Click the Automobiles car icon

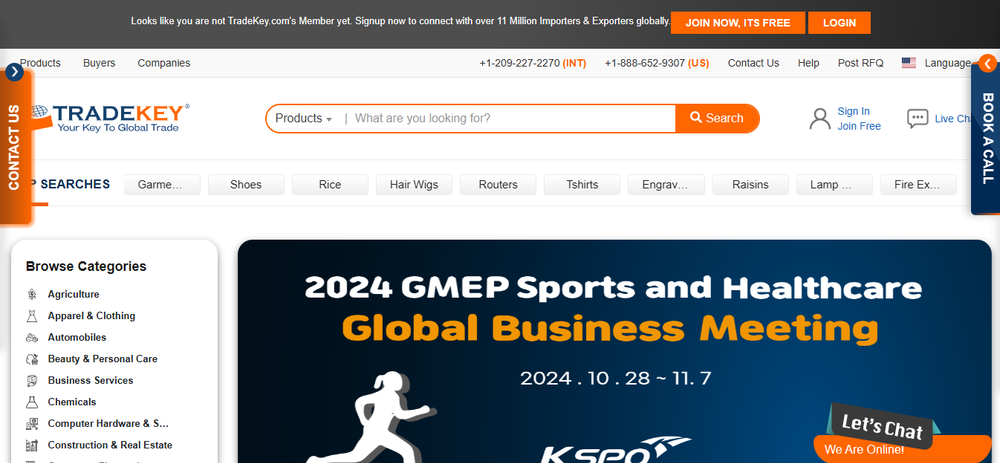point(32,337)
